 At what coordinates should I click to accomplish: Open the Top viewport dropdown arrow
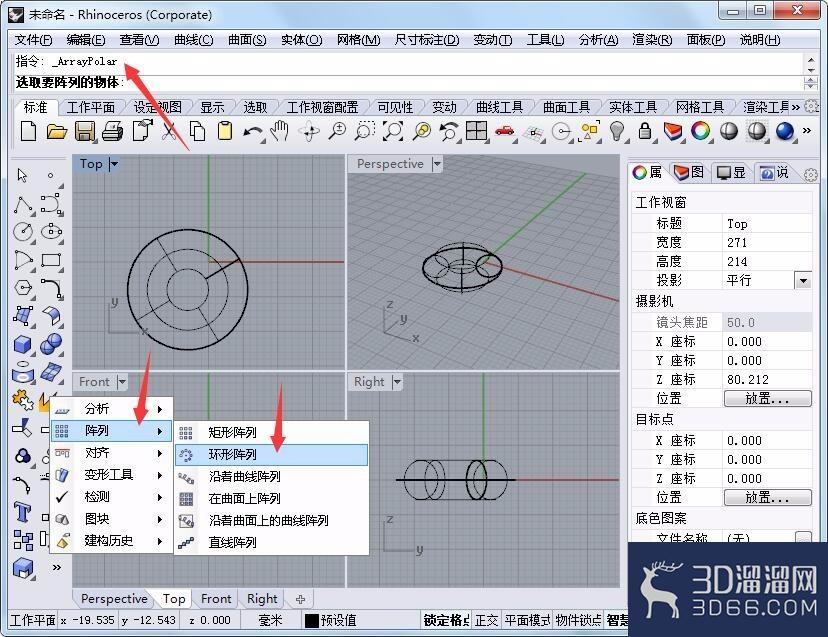point(114,164)
